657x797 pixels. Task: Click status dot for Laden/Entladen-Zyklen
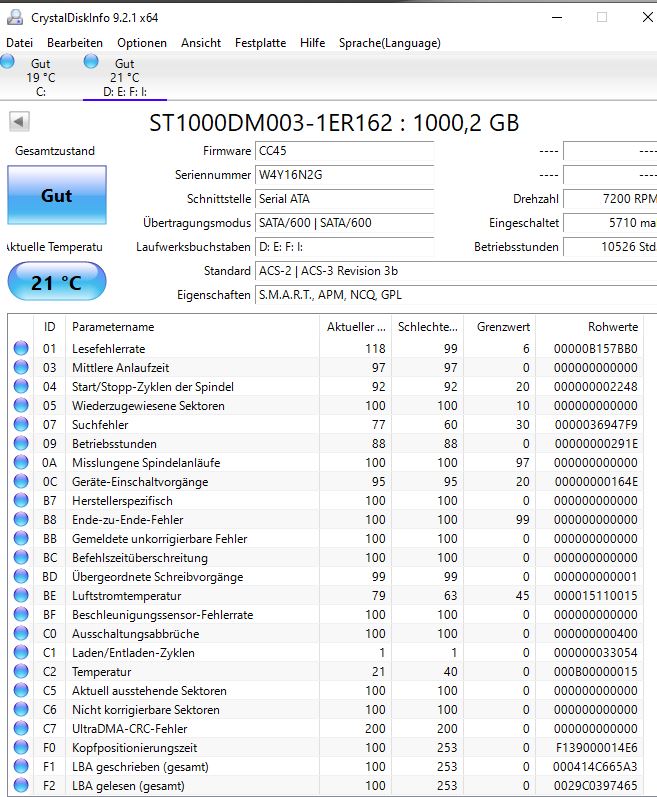pyautogui.click(x=21, y=652)
